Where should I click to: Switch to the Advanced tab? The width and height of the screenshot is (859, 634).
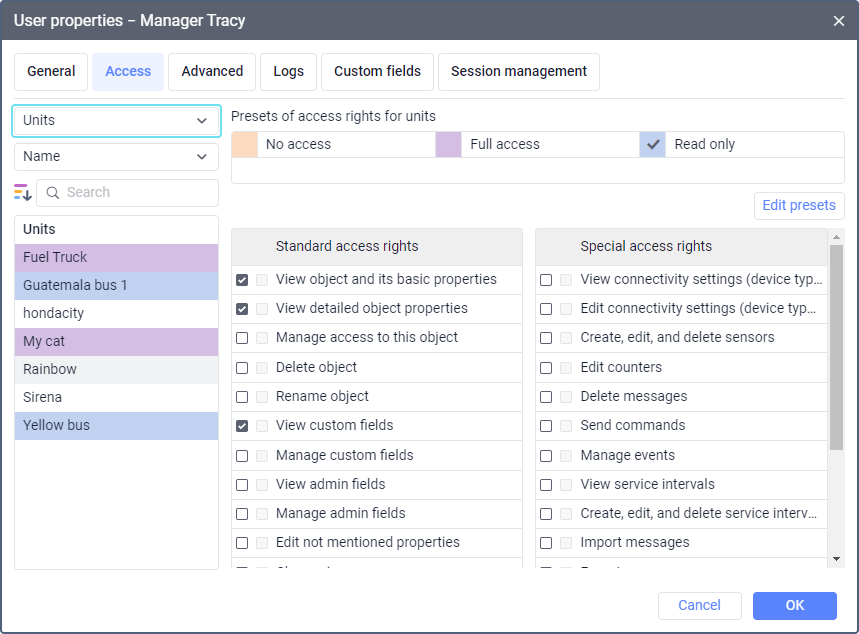pyautogui.click(x=212, y=71)
